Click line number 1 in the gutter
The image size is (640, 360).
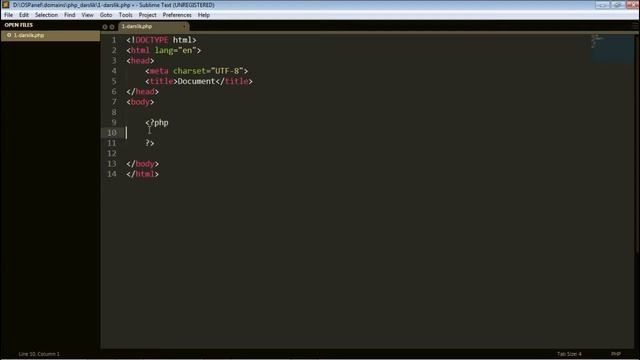click(114, 40)
